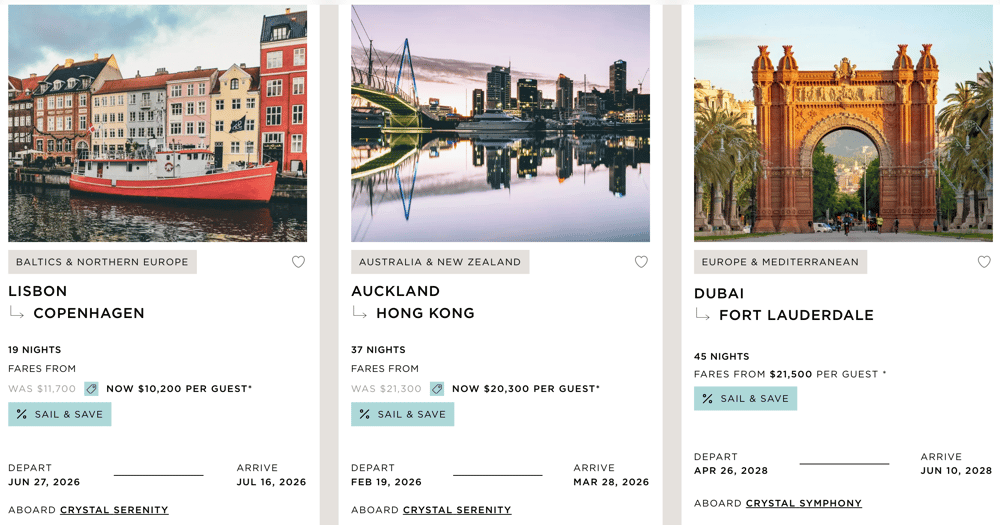Select Baltics & Northern Europe region tag

tap(102, 262)
